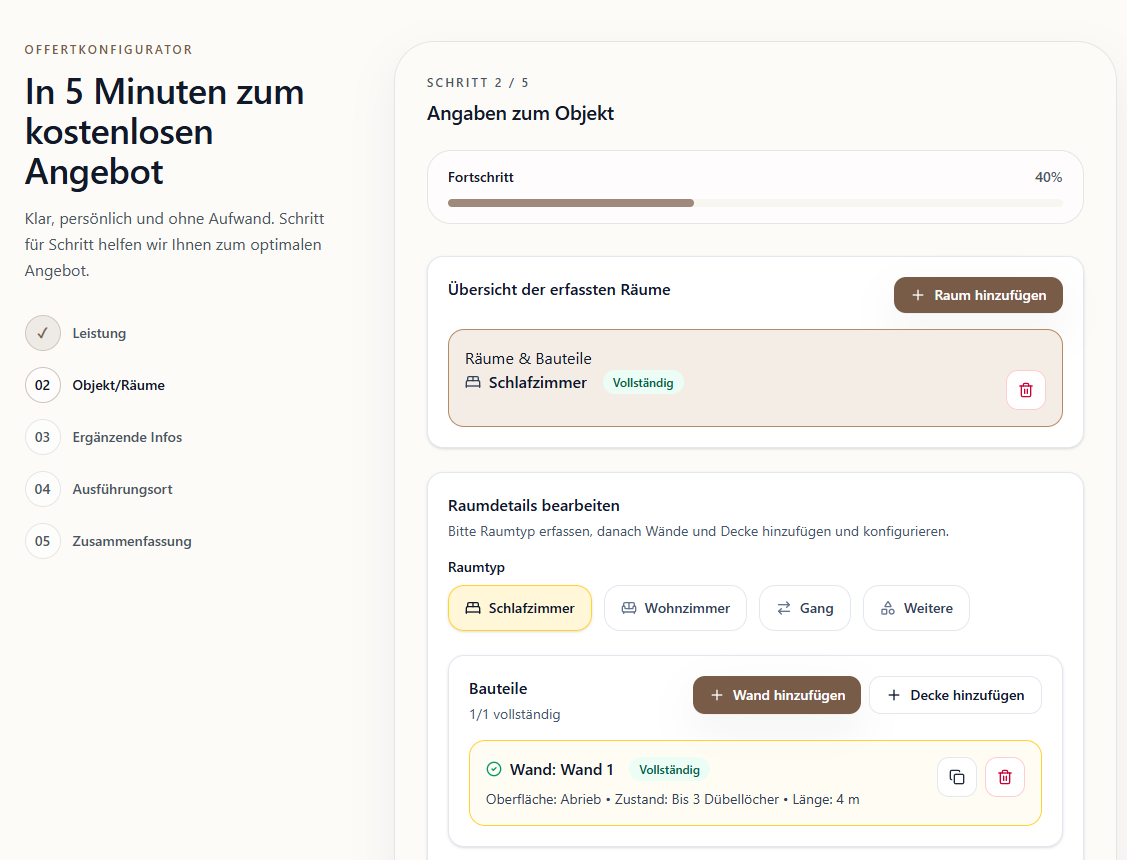Go to the Objekt/Räume step
The height and width of the screenshot is (860, 1127).
point(119,385)
